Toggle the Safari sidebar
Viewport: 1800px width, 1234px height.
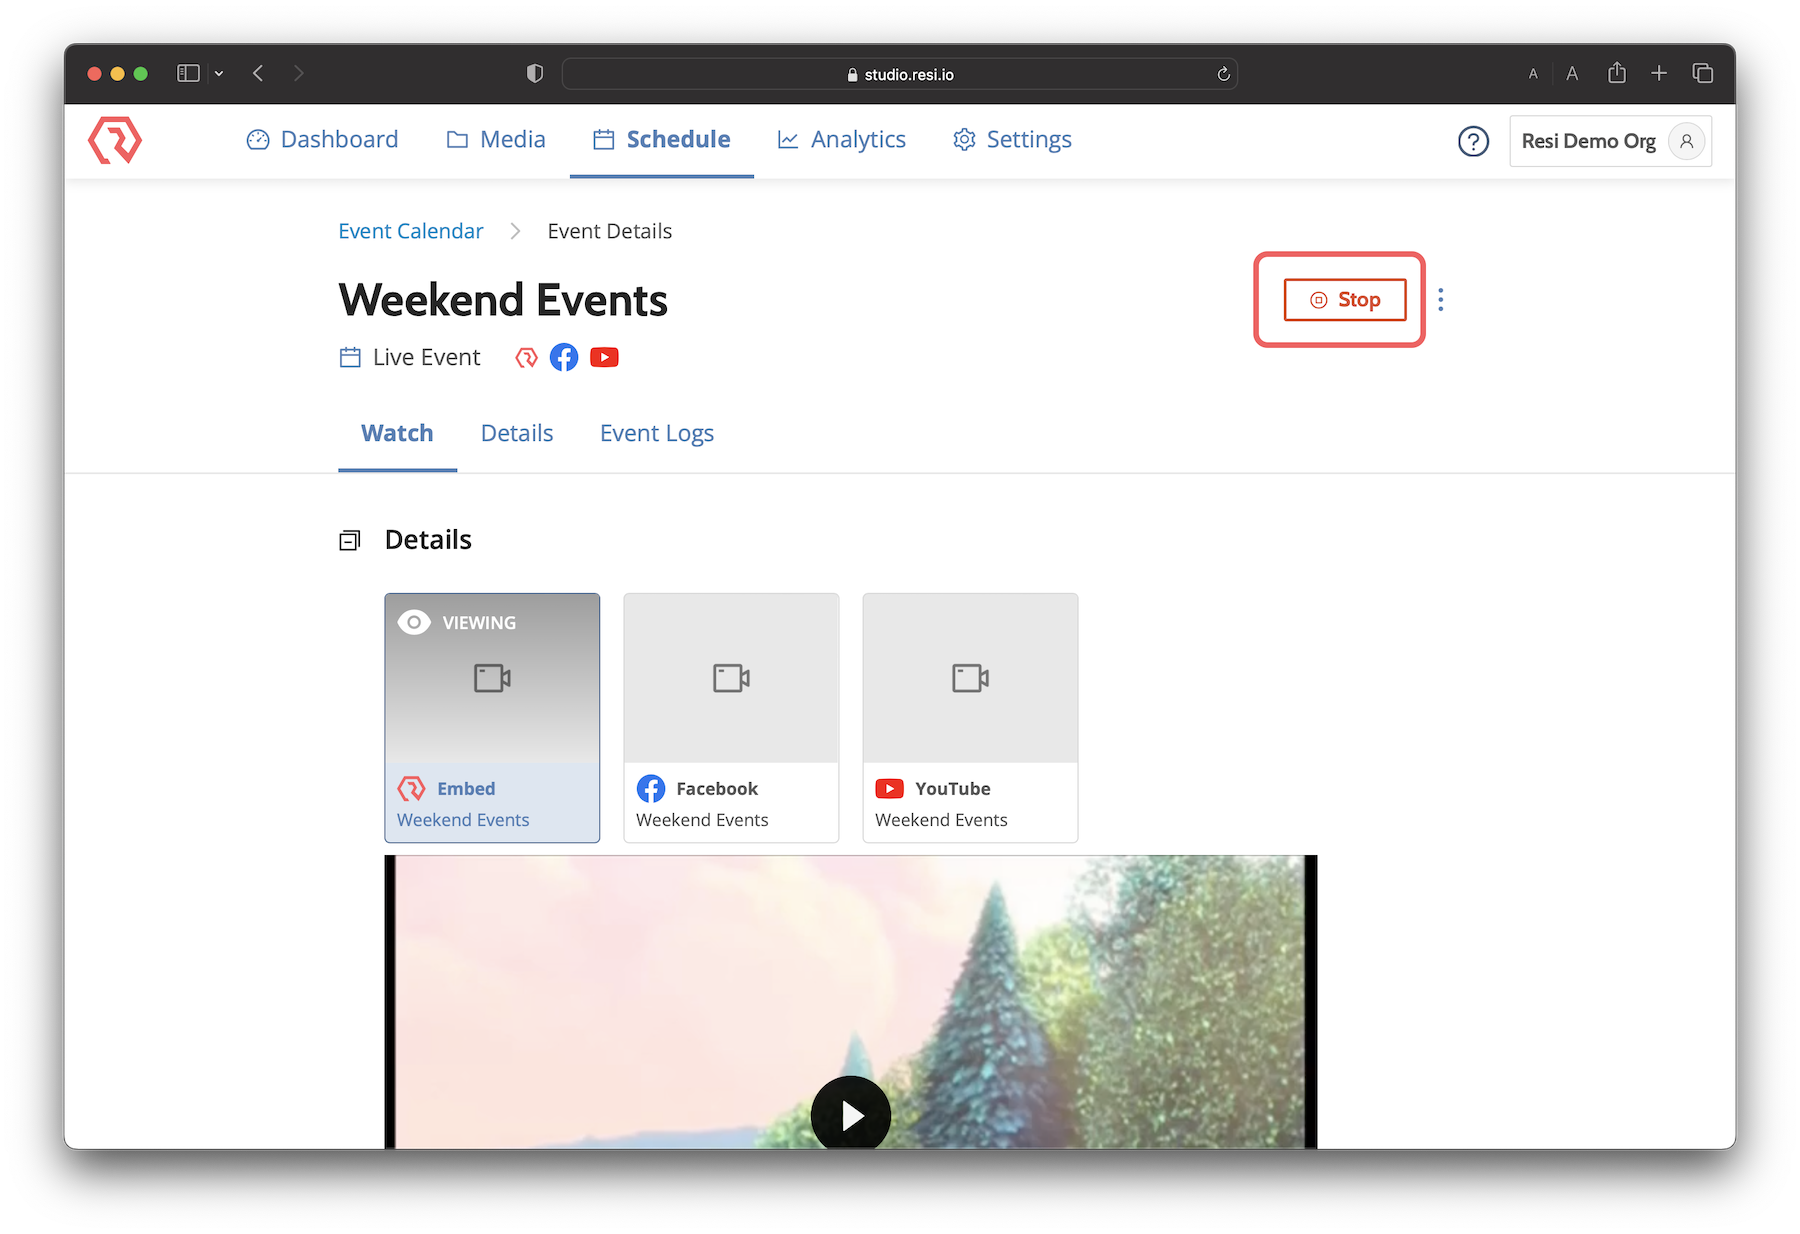188,73
